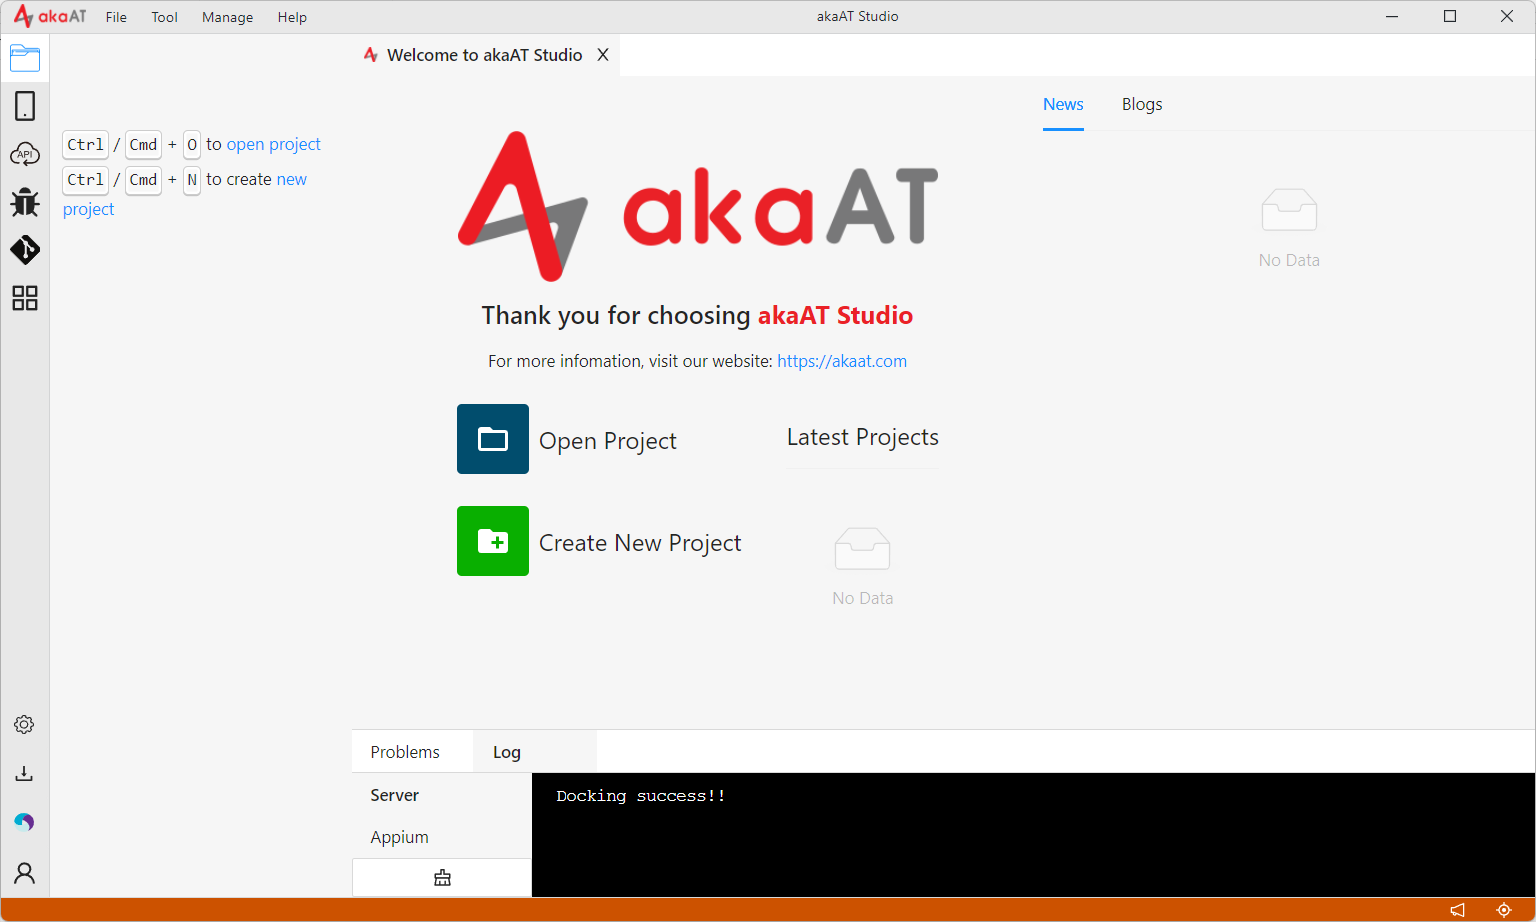The width and height of the screenshot is (1536, 922).
Task: Click the green Create New Project icon
Action: click(493, 541)
